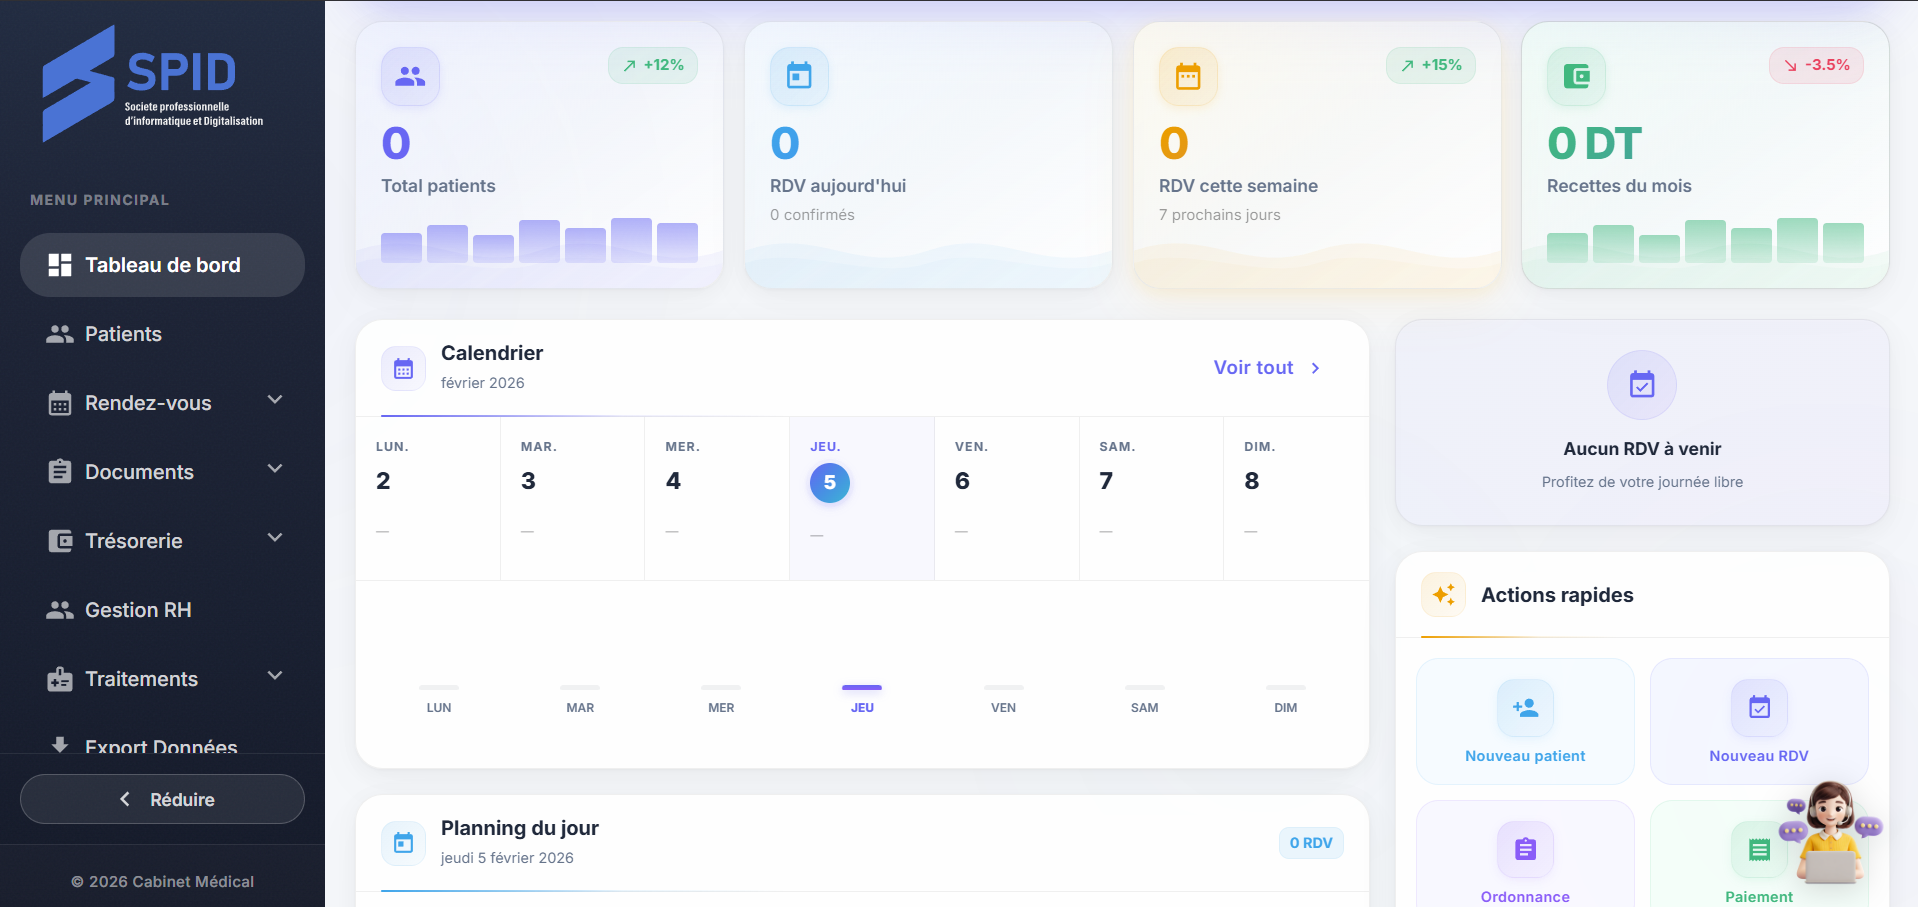This screenshot has height=907, width=1918.
Task: Expand the Documents submenu chevron
Action: coord(275,470)
